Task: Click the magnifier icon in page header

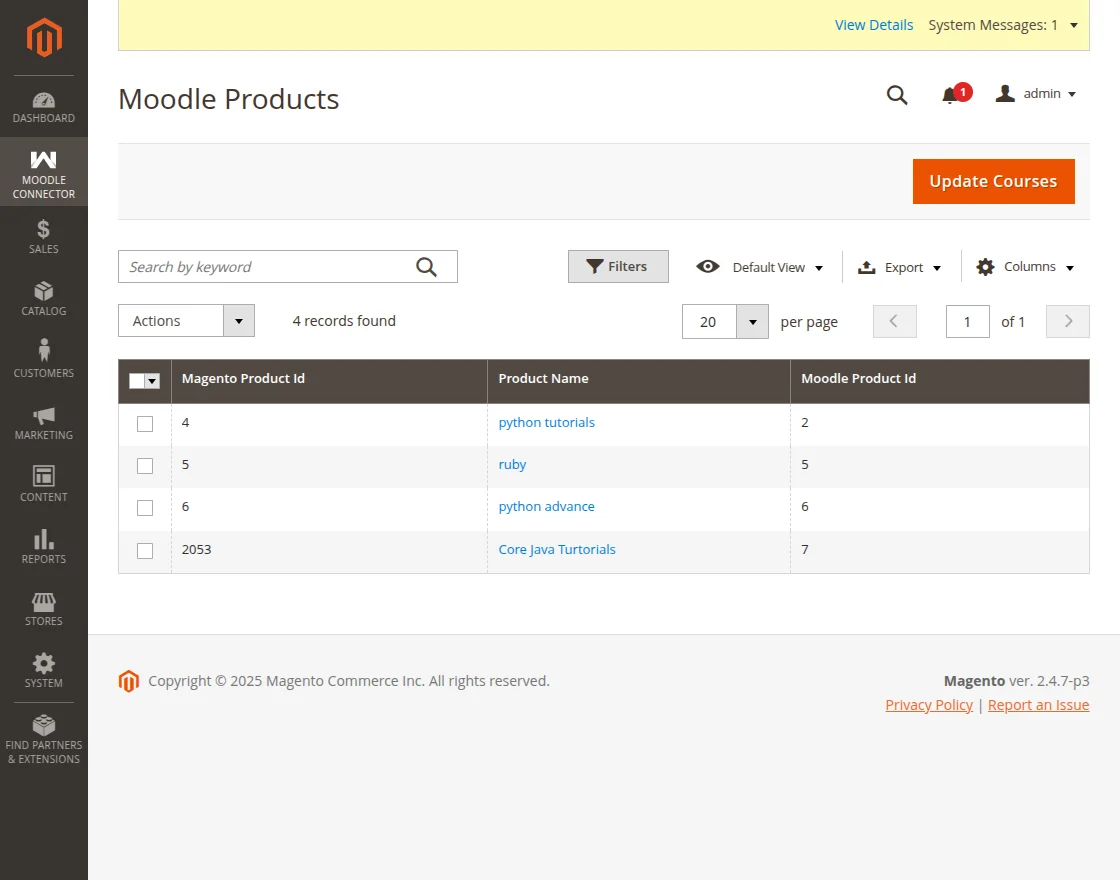Action: (x=897, y=95)
